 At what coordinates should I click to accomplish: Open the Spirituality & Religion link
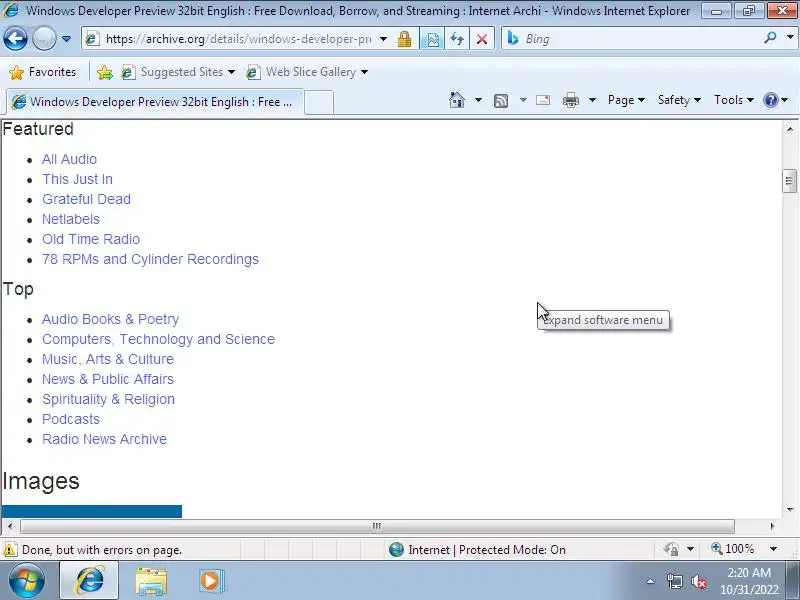tap(108, 399)
